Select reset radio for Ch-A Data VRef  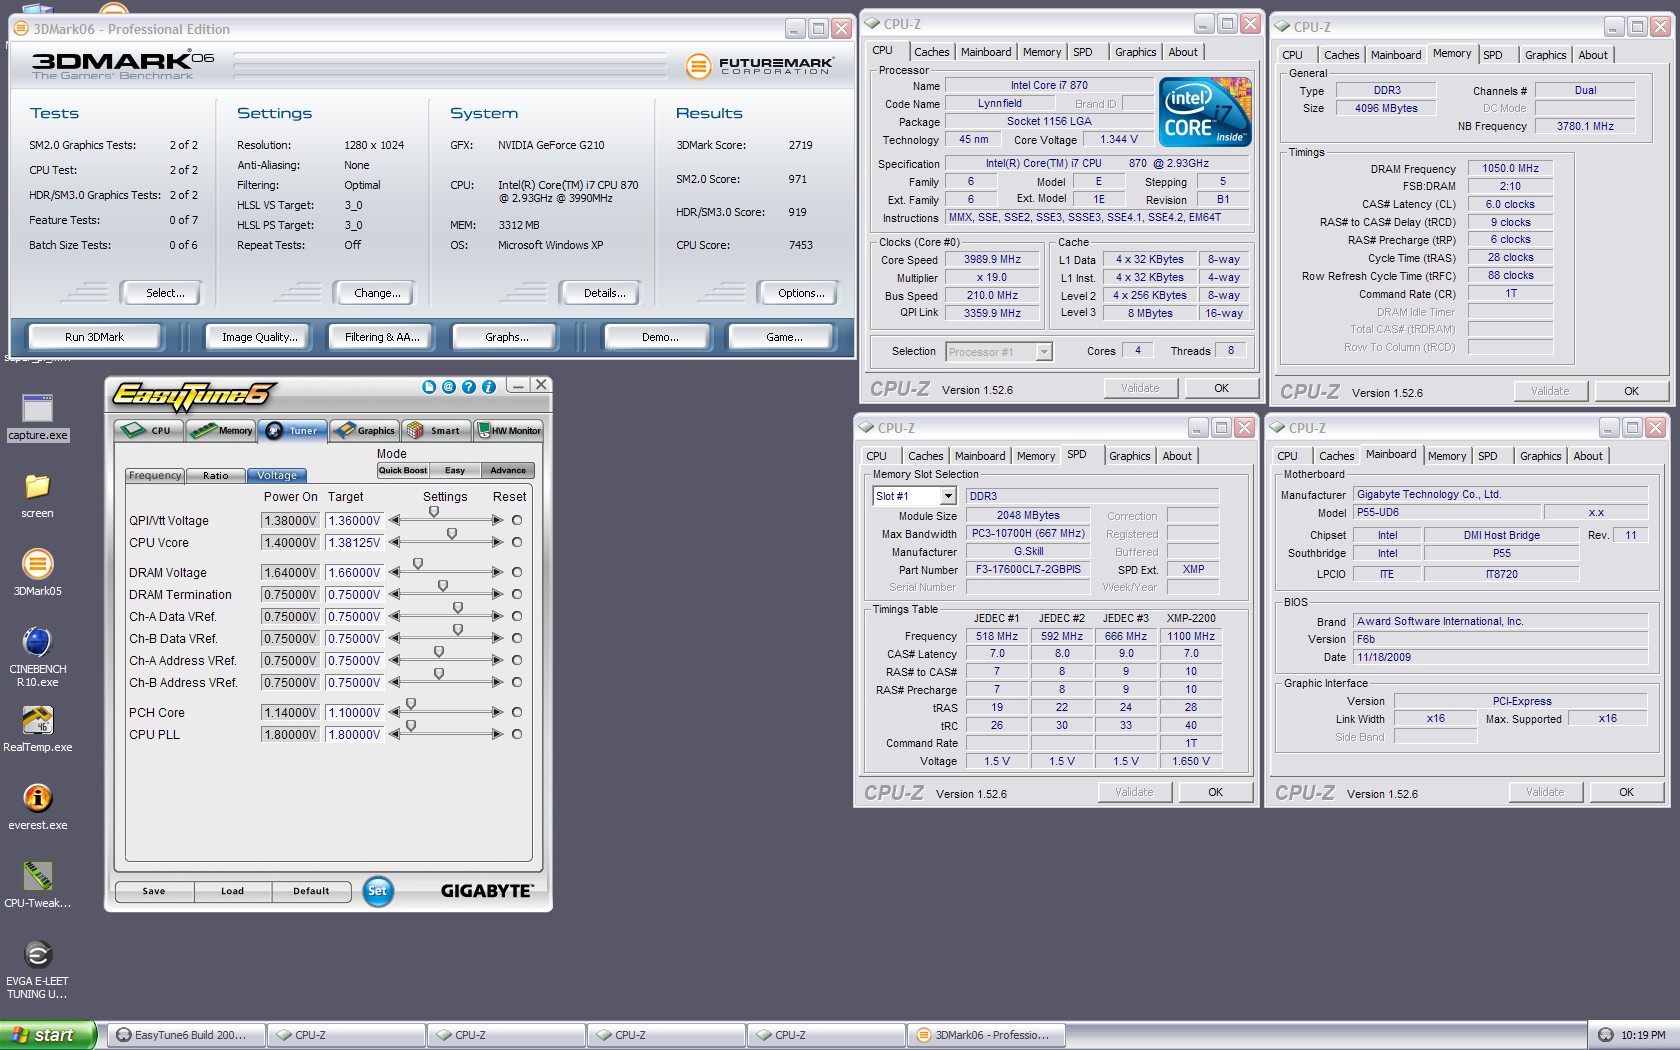[517, 616]
